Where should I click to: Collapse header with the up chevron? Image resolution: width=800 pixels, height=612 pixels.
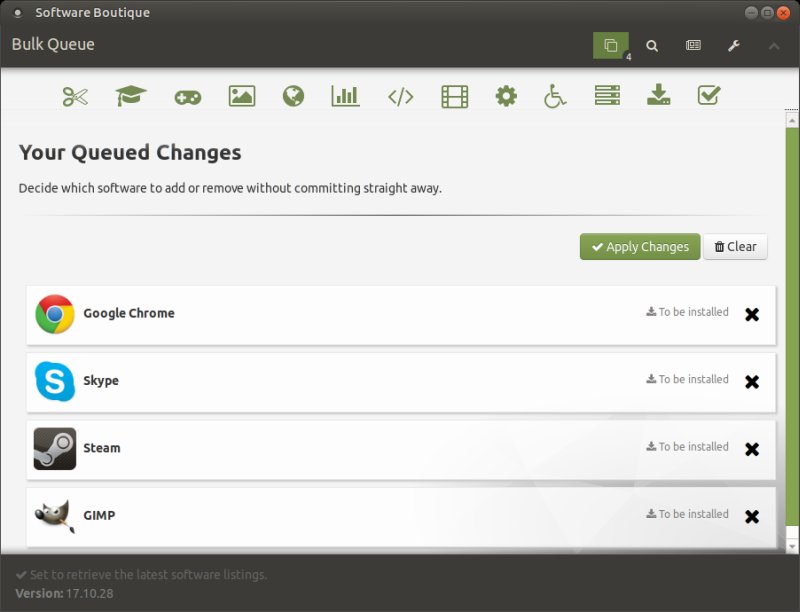(x=774, y=46)
